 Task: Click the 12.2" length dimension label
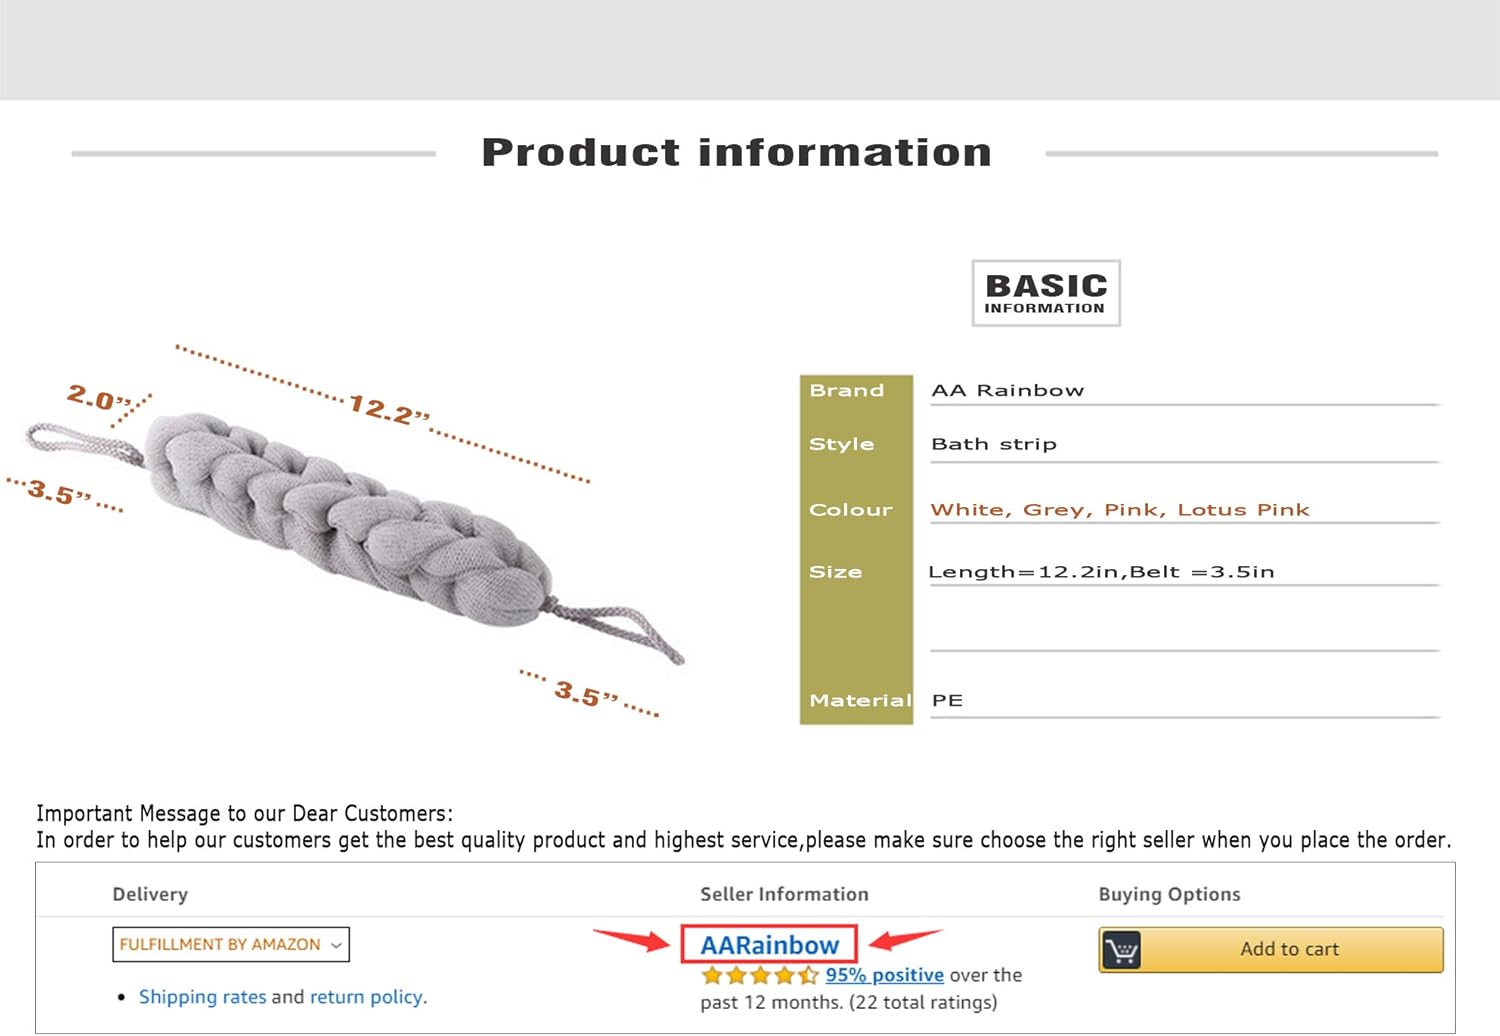(389, 408)
